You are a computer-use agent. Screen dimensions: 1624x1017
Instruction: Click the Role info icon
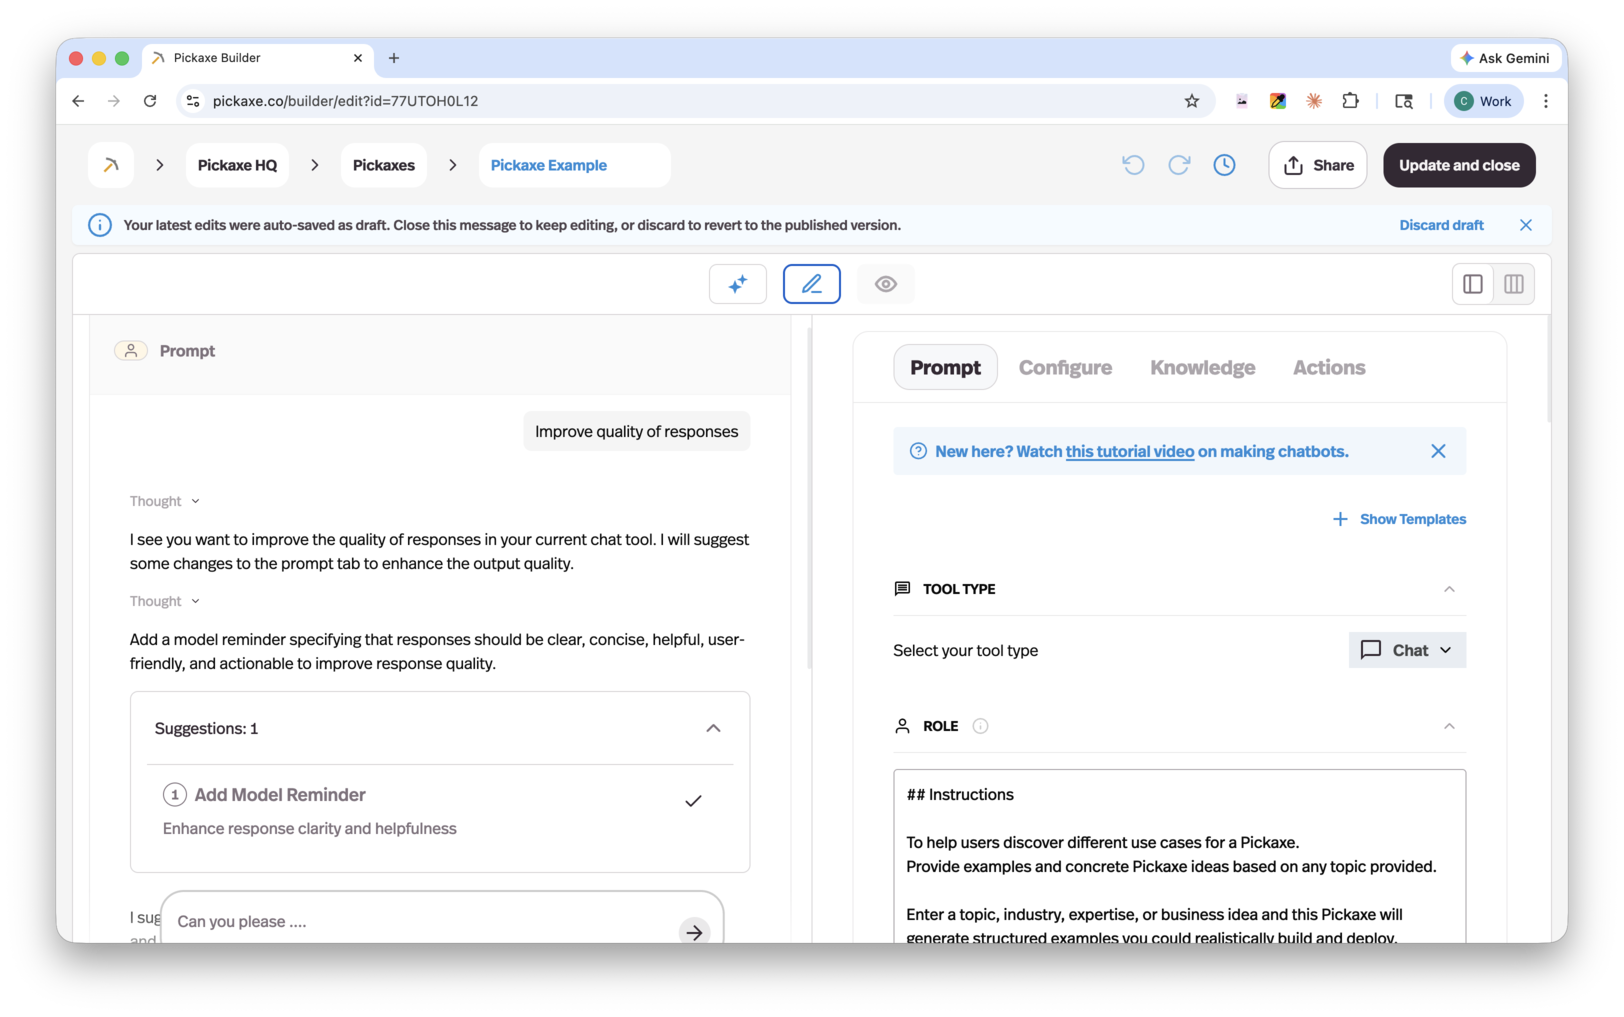click(x=980, y=726)
